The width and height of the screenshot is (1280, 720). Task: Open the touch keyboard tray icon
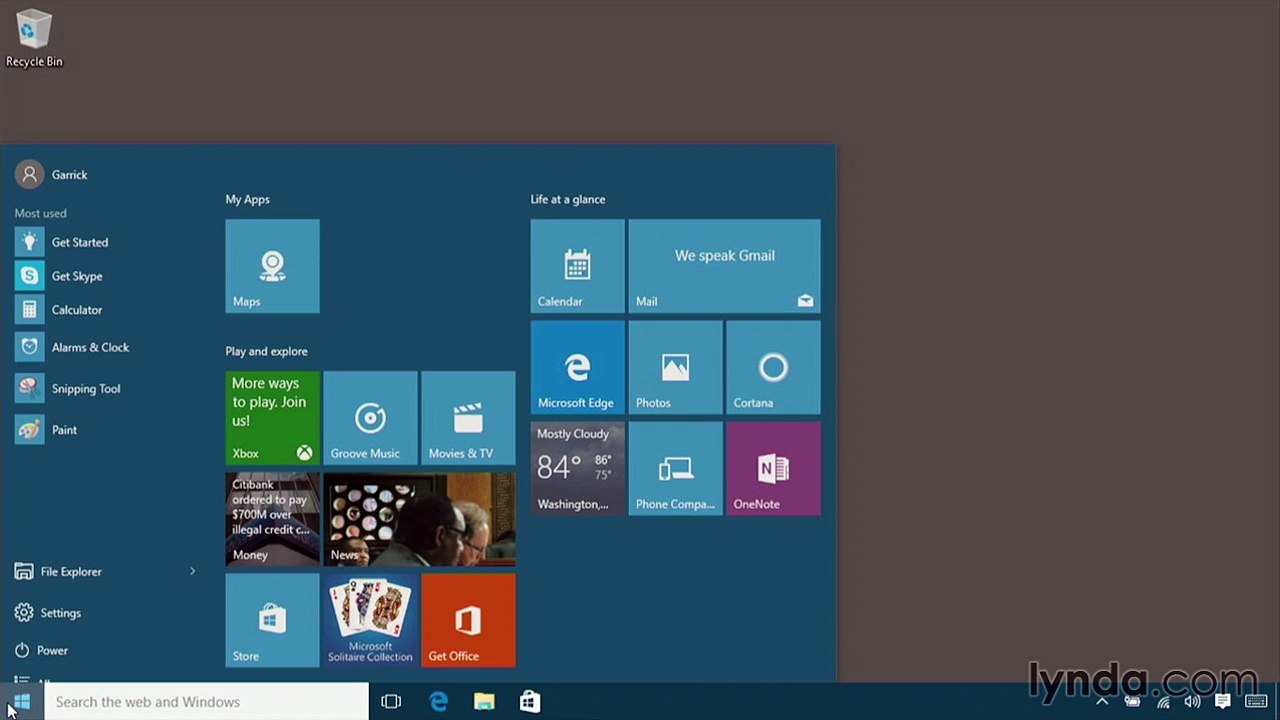pyautogui.click(x=1256, y=702)
